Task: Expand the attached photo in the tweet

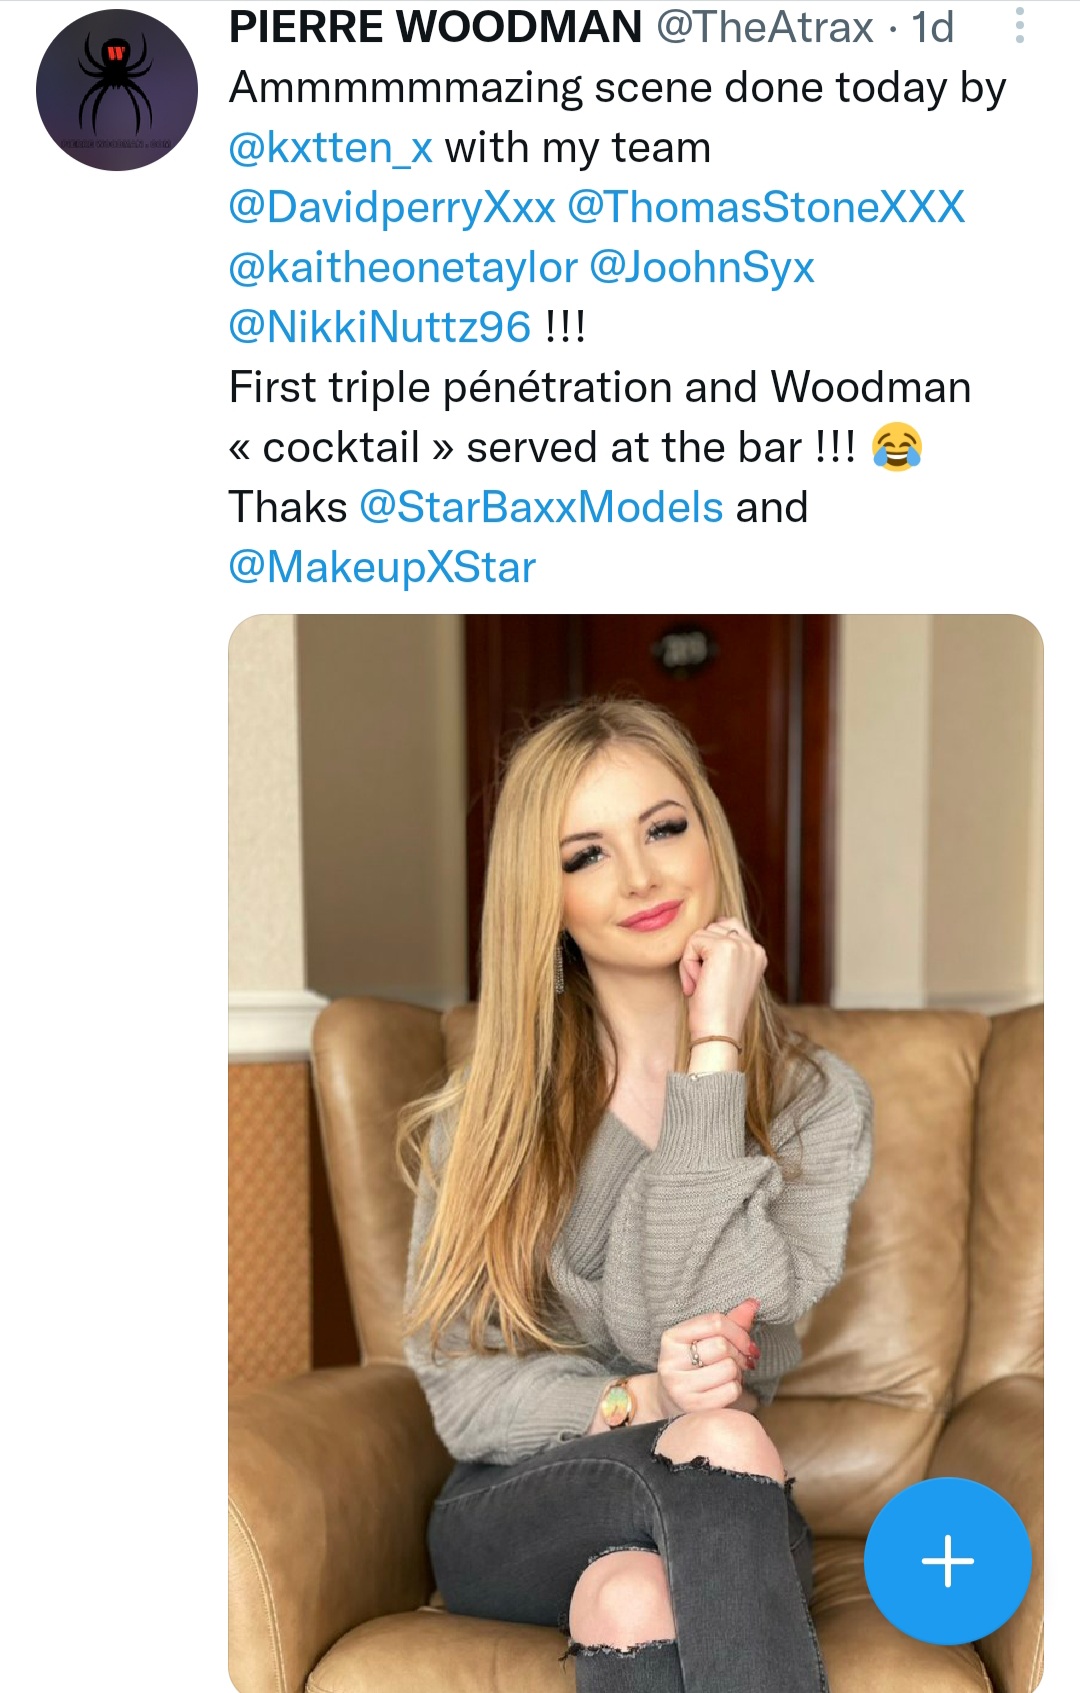Action: tap(636, 1100)
